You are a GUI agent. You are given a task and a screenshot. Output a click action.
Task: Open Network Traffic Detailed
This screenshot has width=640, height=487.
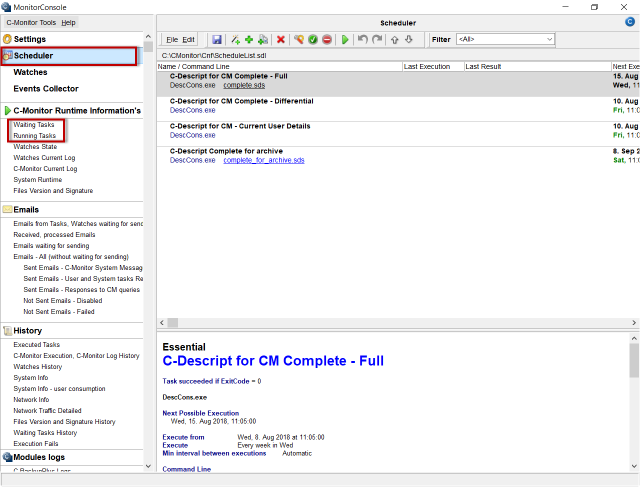click(x=47, y=411)
